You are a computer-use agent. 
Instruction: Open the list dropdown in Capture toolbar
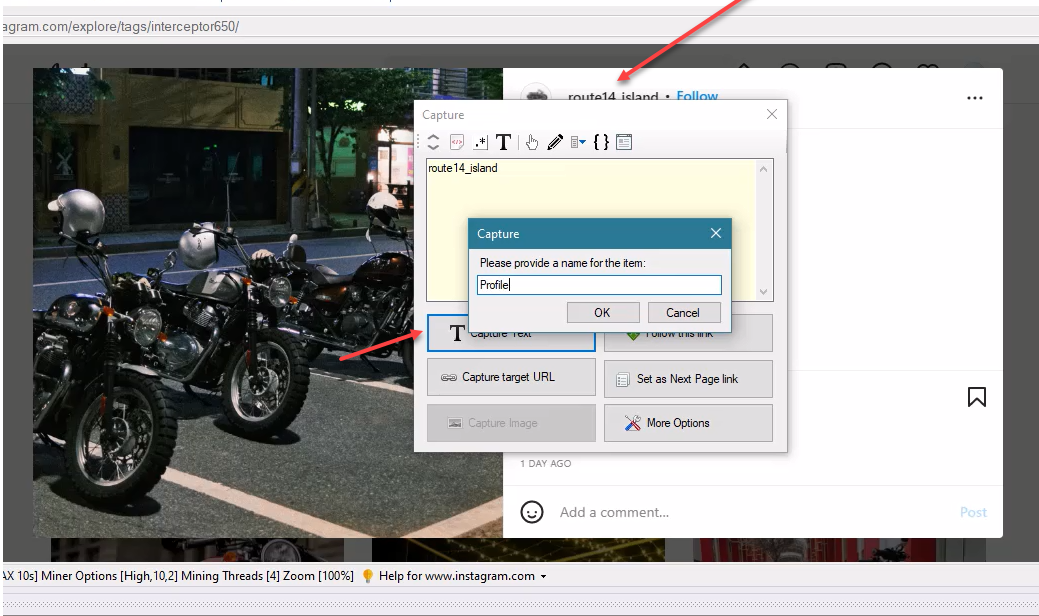[x=578, y=143]
